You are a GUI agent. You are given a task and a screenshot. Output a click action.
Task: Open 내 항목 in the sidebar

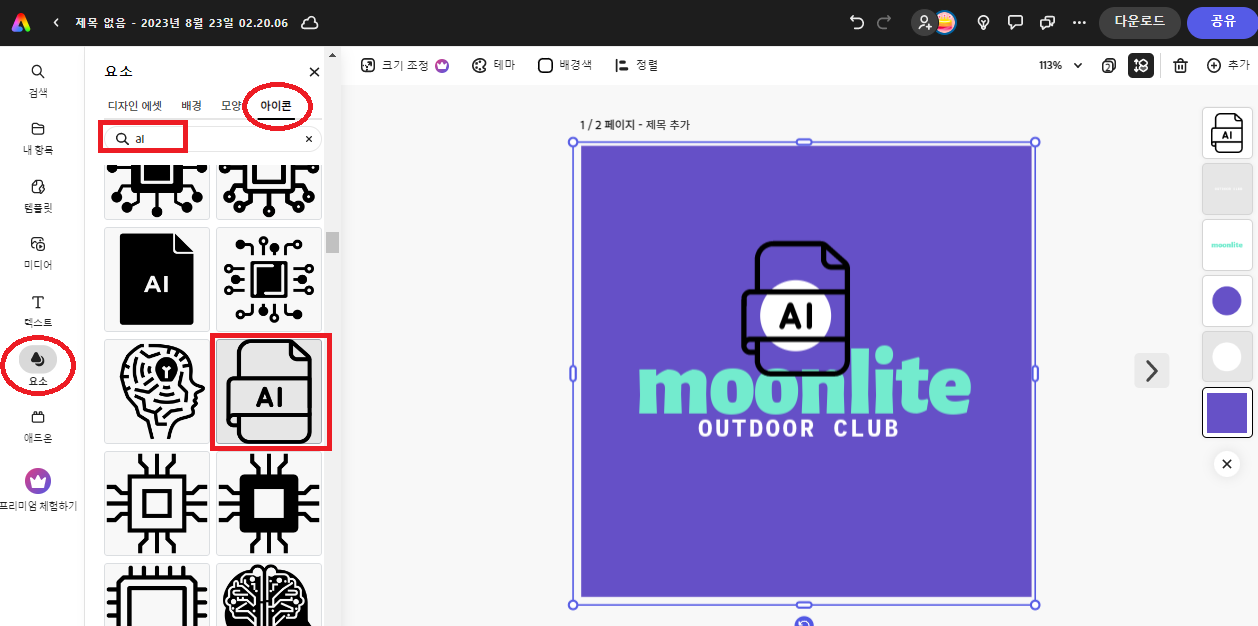coord(38,138)
